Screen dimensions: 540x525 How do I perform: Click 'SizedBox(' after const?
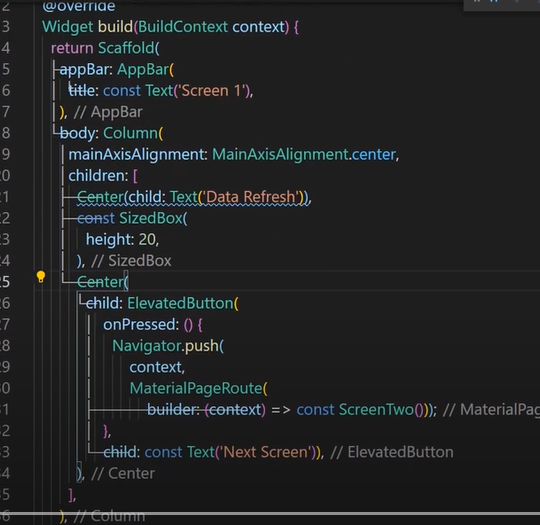[153, 218]
